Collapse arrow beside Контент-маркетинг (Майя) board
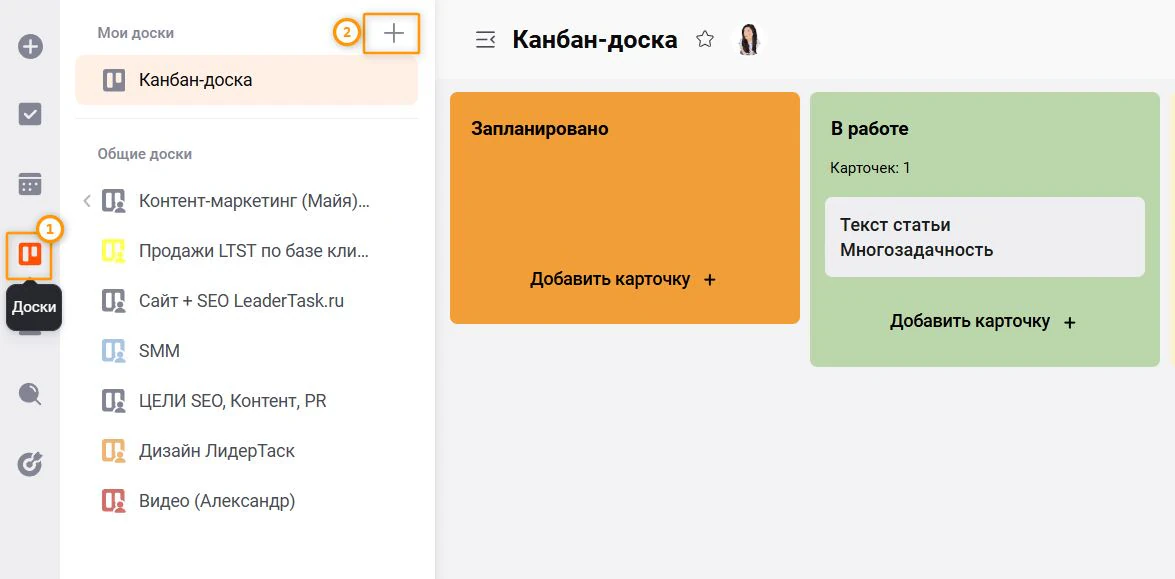The width and height of the screenshot is (1175, 579). [x=87, y=201]
